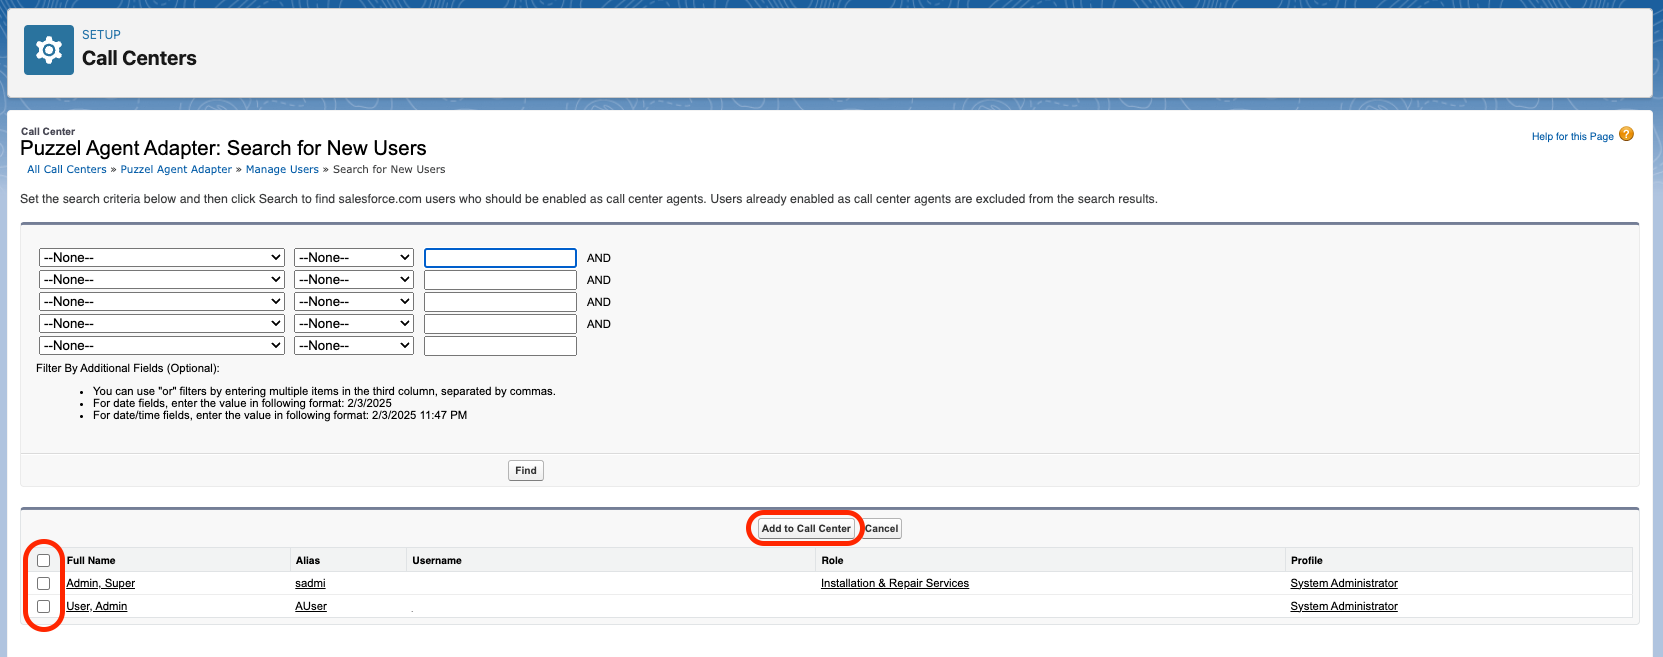This screenshot has width=1663, height=657.
Task: Open System Administrator profile for Admin, Super
Action: coord(1344,584)
